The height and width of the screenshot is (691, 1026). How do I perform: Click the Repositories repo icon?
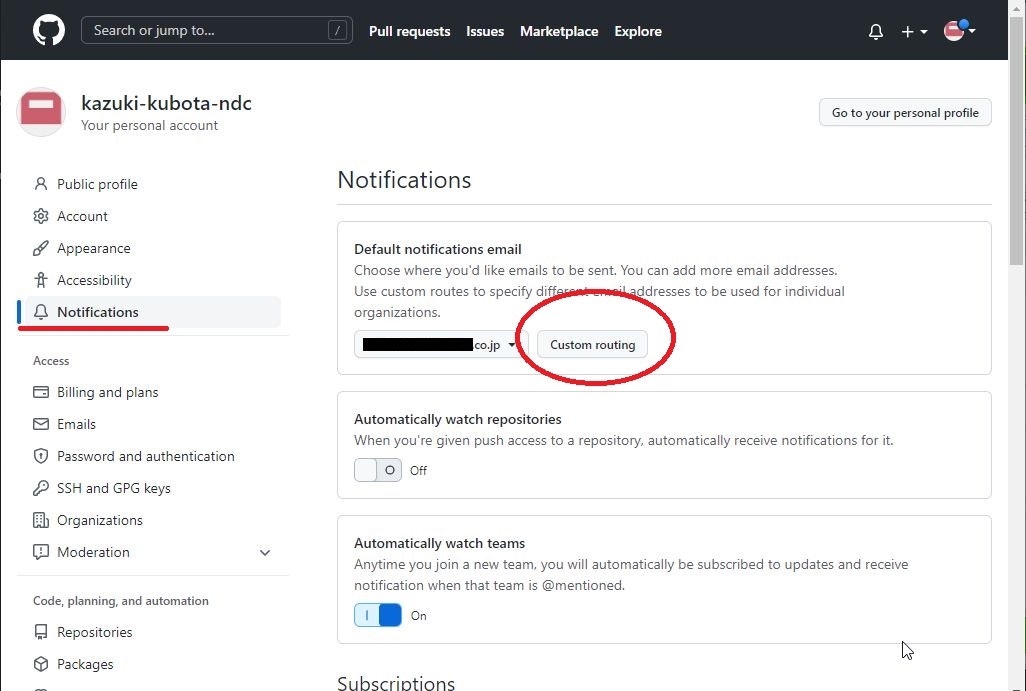pos(41,632)
